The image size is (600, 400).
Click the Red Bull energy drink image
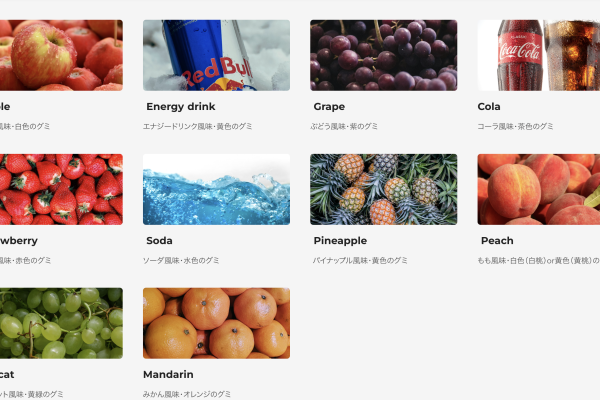[x=216, y=55]
